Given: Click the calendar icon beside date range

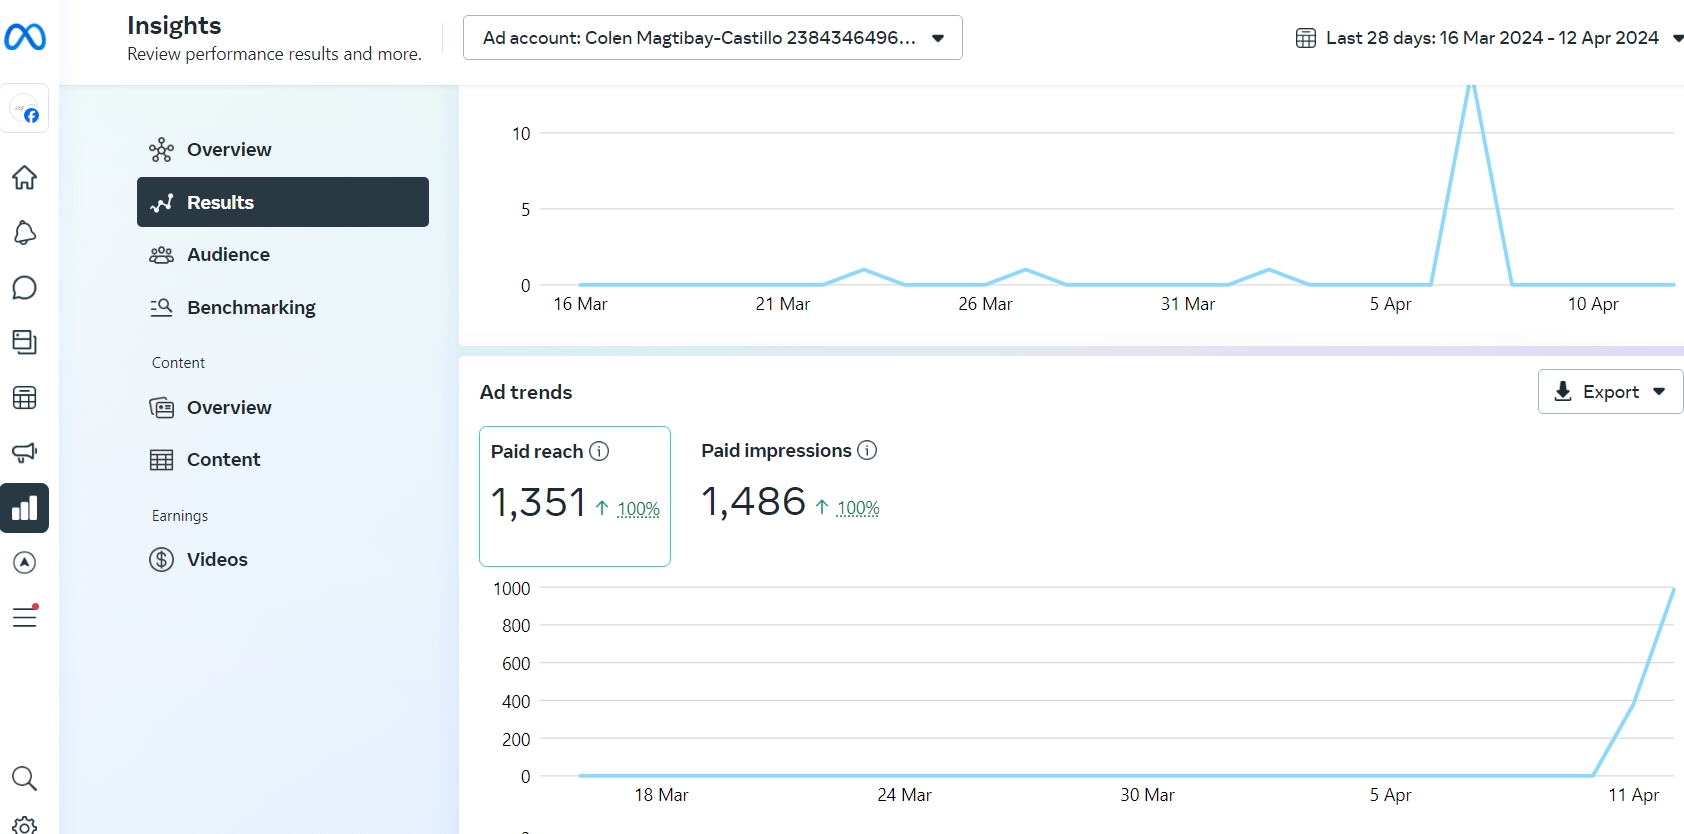Looking at the screenshot, I should pyautogui.click(x=1306, y=38).
